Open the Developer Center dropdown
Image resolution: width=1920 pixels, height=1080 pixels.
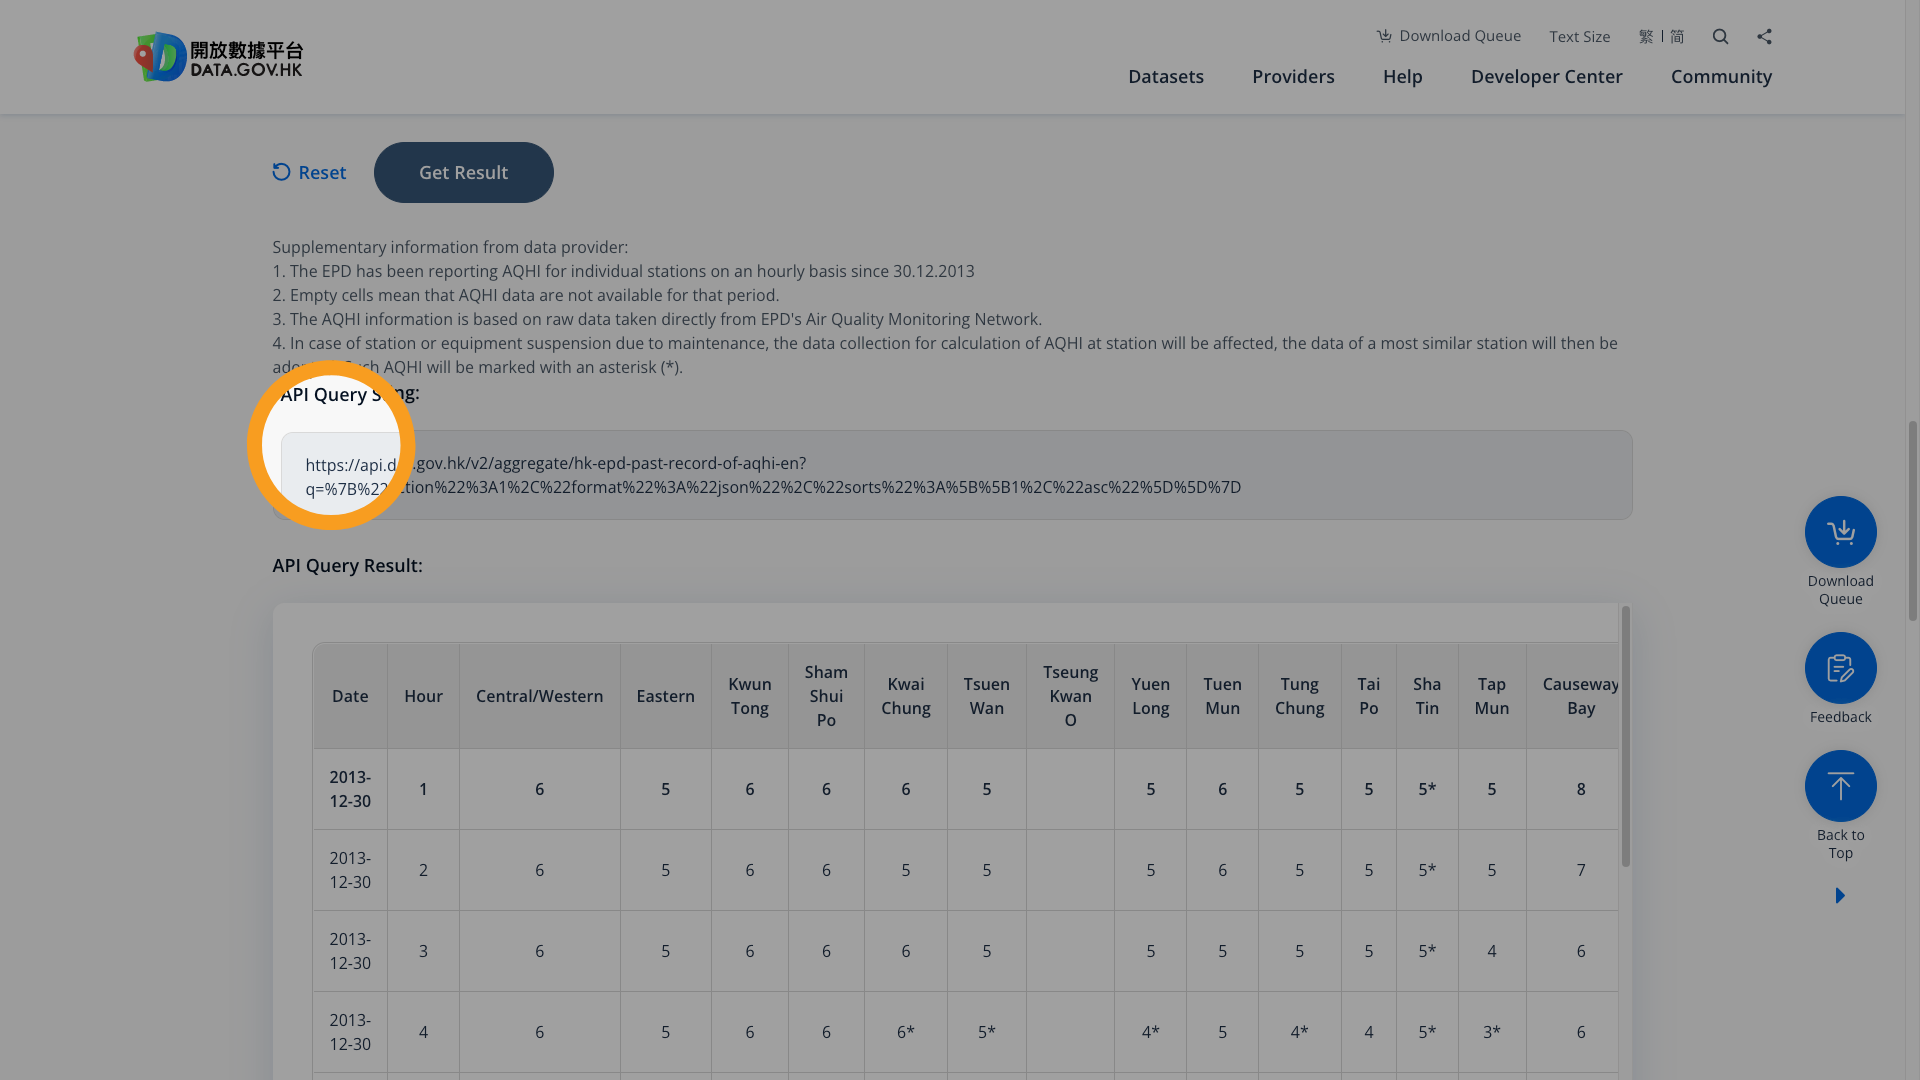point(1546,76)
